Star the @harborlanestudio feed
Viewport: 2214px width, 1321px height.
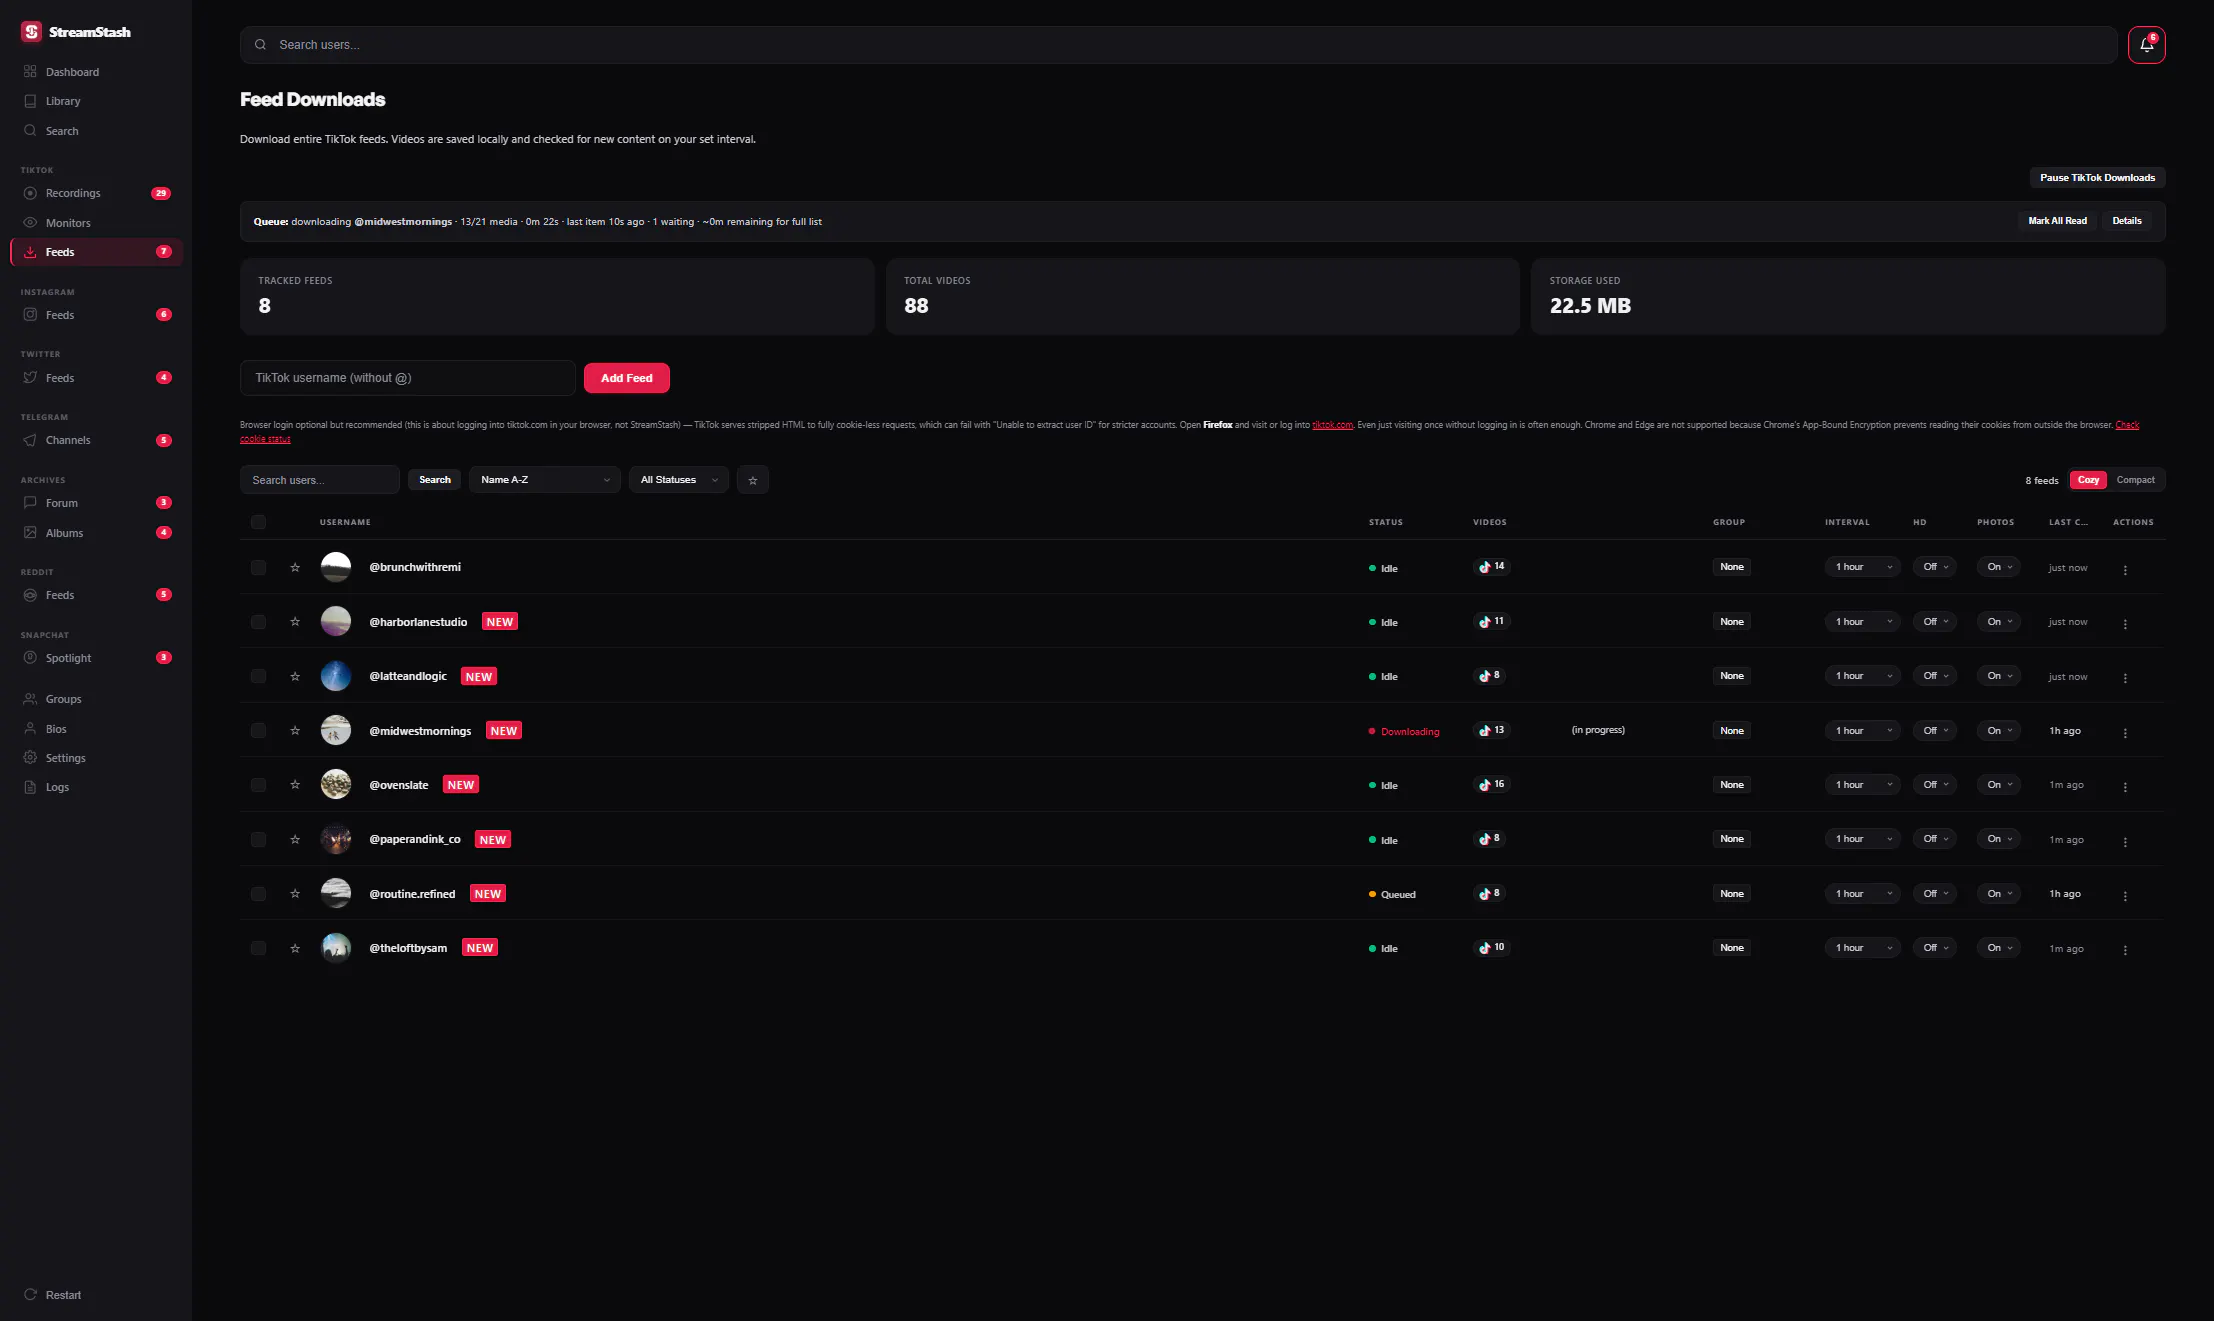(295, 622)
